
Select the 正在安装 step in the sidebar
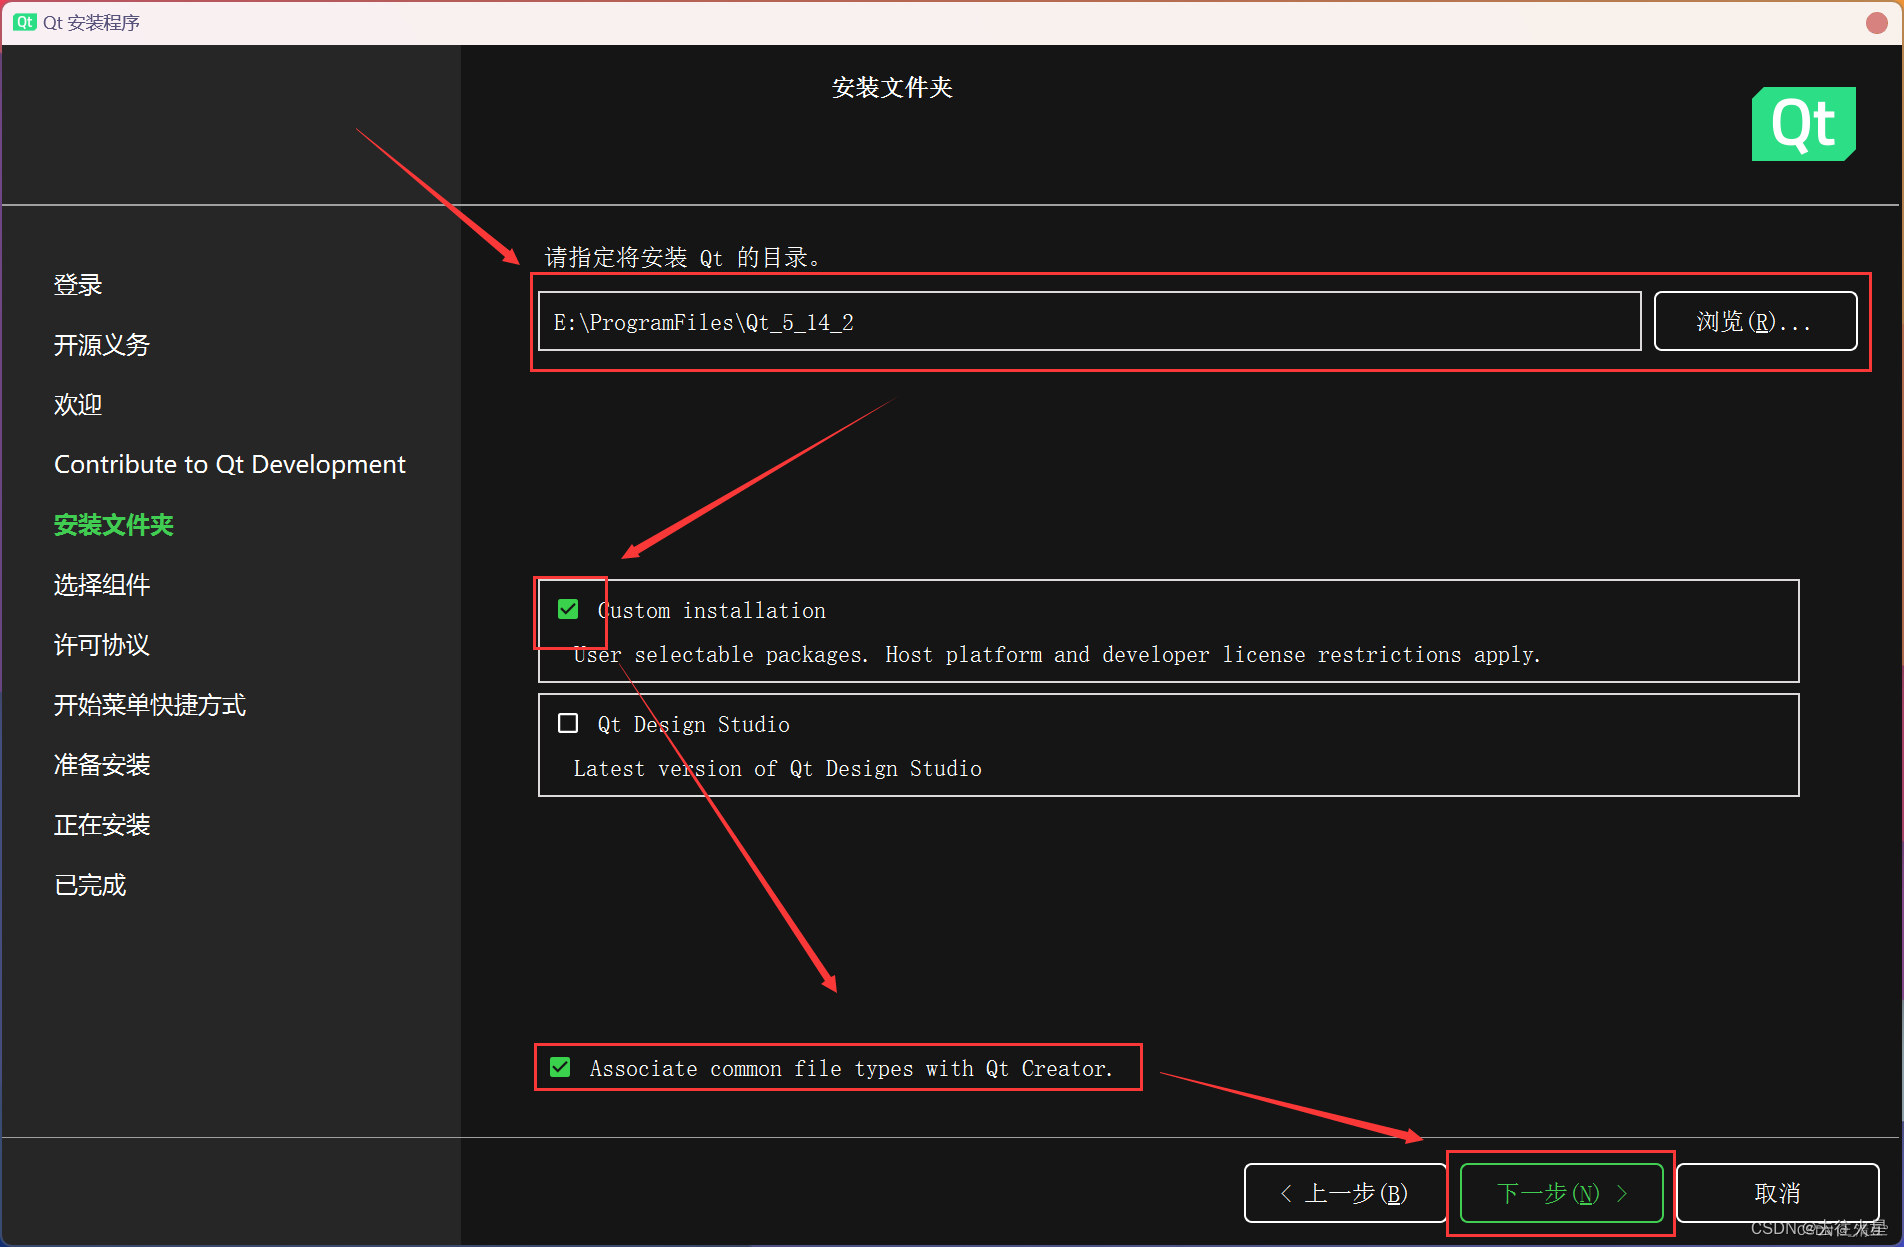(x=102, y=825)
